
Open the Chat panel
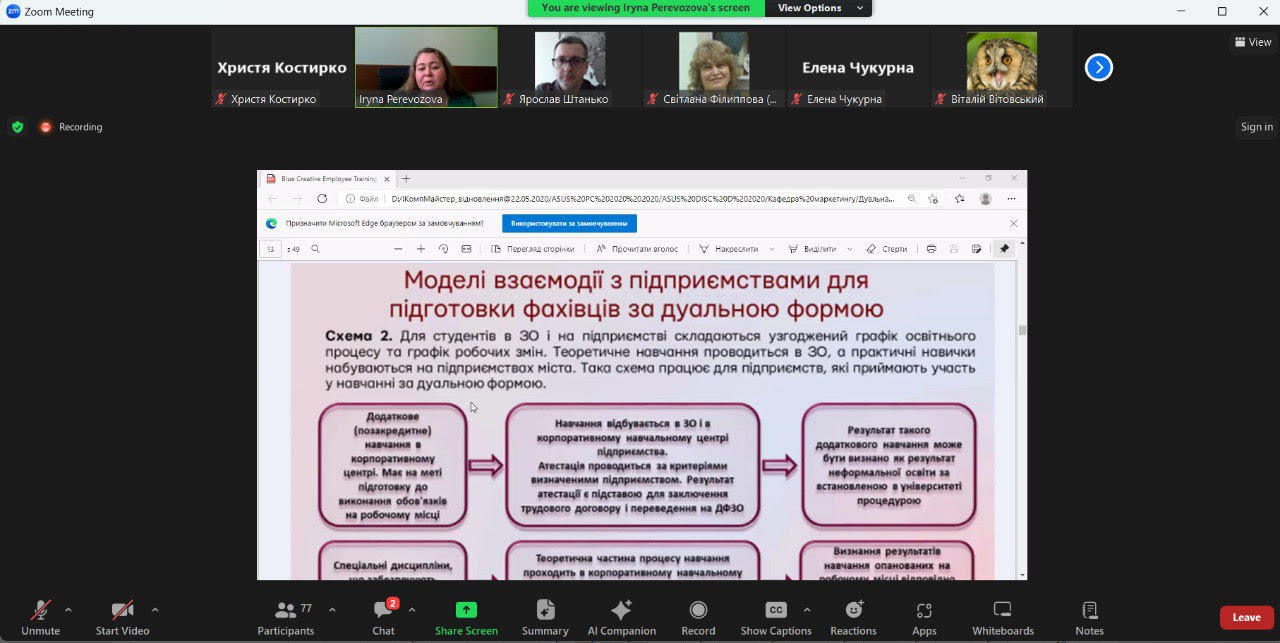[383, 616]
